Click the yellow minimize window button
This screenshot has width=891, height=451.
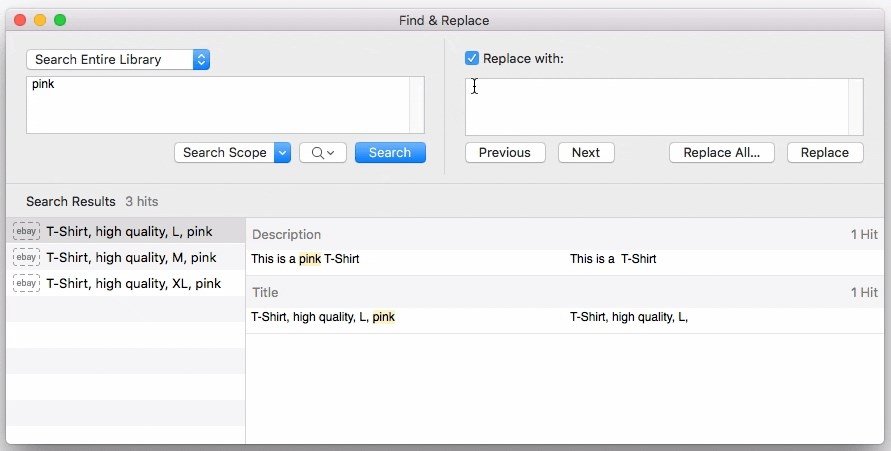coord(40,20)
